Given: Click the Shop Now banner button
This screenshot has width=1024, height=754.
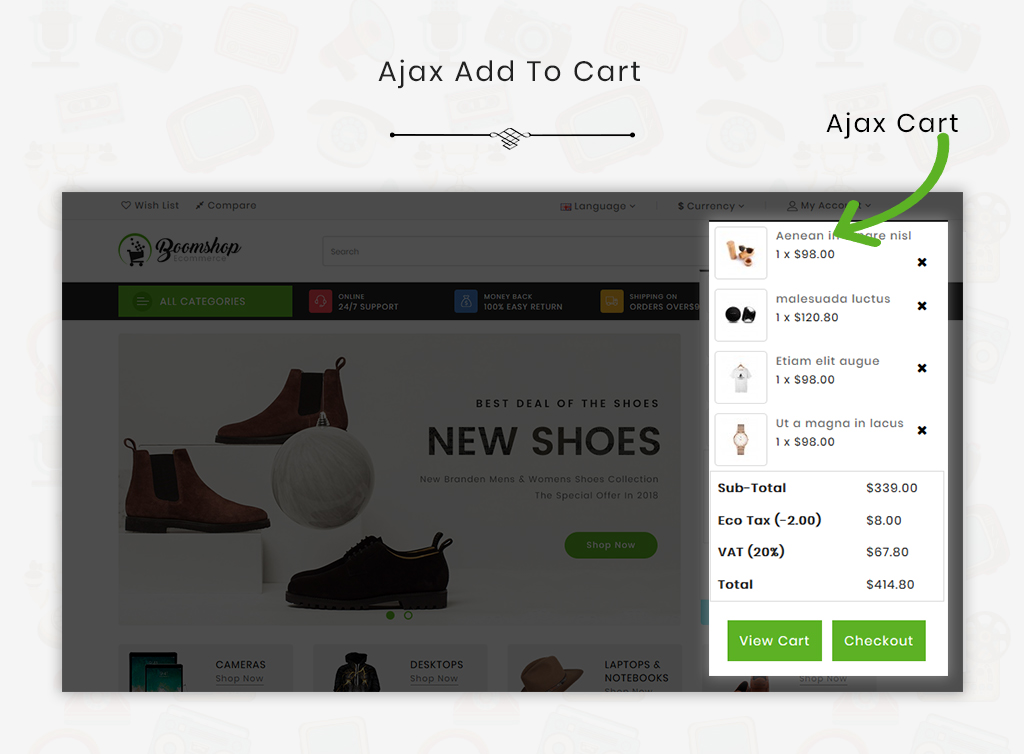Looking at the screenshot, I should point(611,545).
